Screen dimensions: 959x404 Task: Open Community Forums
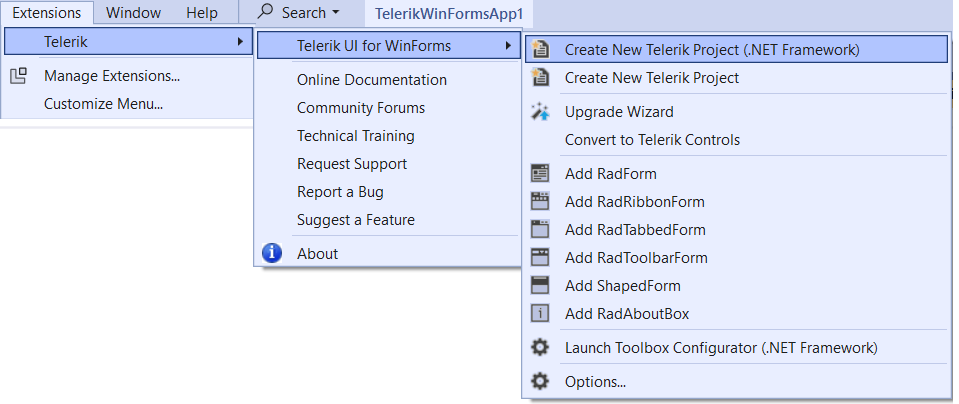pyautogui.click(x=388, y=108)
